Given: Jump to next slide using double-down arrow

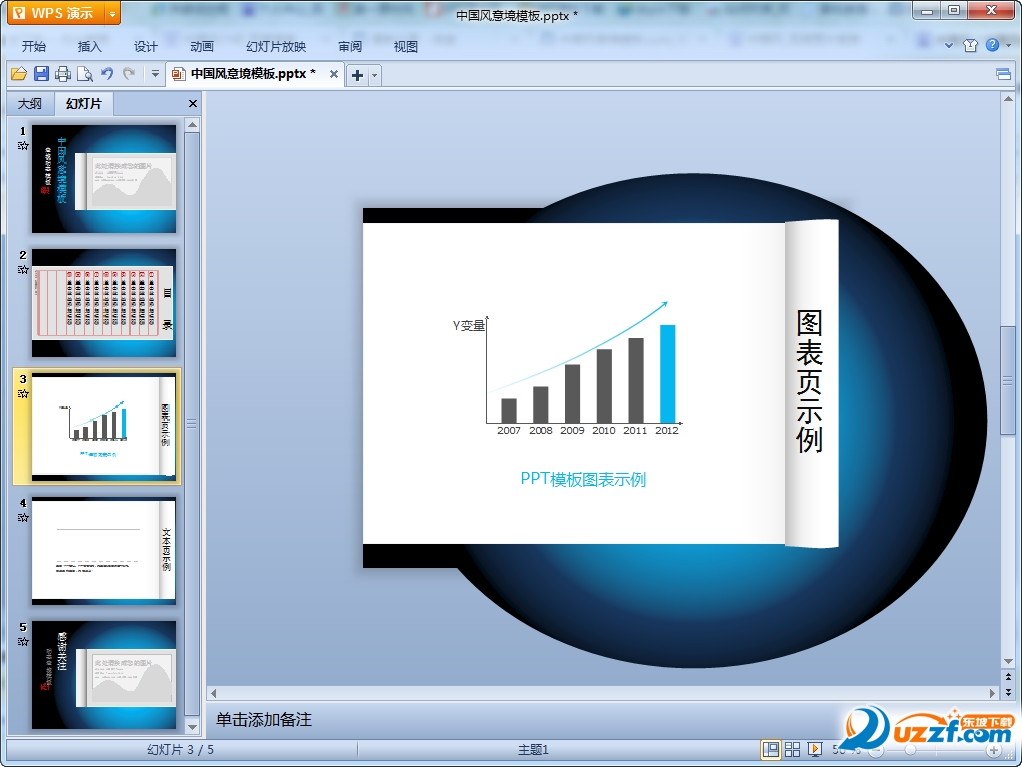Looking at the screenshot, I should [x=1008, y=691].
